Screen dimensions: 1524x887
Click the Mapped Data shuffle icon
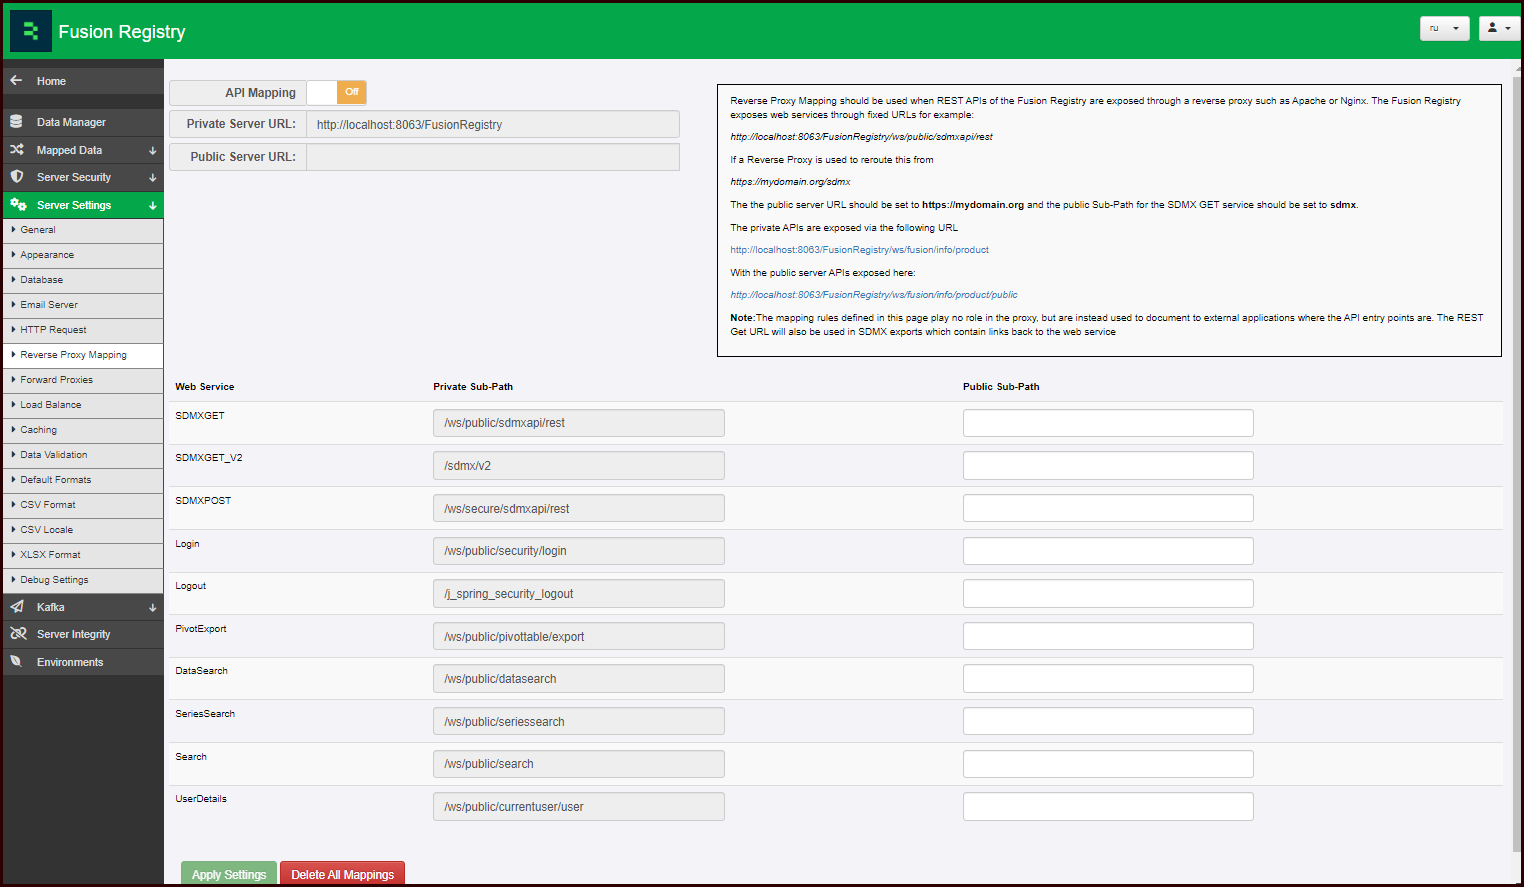(16, 150)
